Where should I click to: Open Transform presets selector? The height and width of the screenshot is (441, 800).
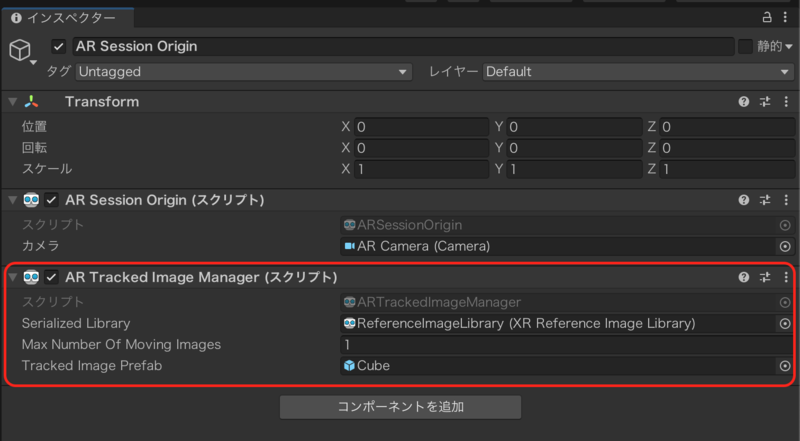pyautogui.click(x=765, y=102)
